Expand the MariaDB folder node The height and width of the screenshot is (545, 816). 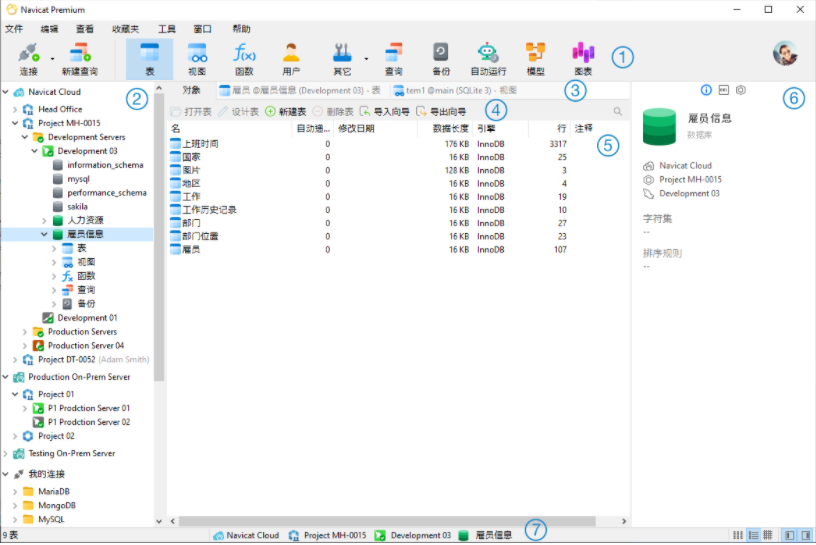coord(15,492)
